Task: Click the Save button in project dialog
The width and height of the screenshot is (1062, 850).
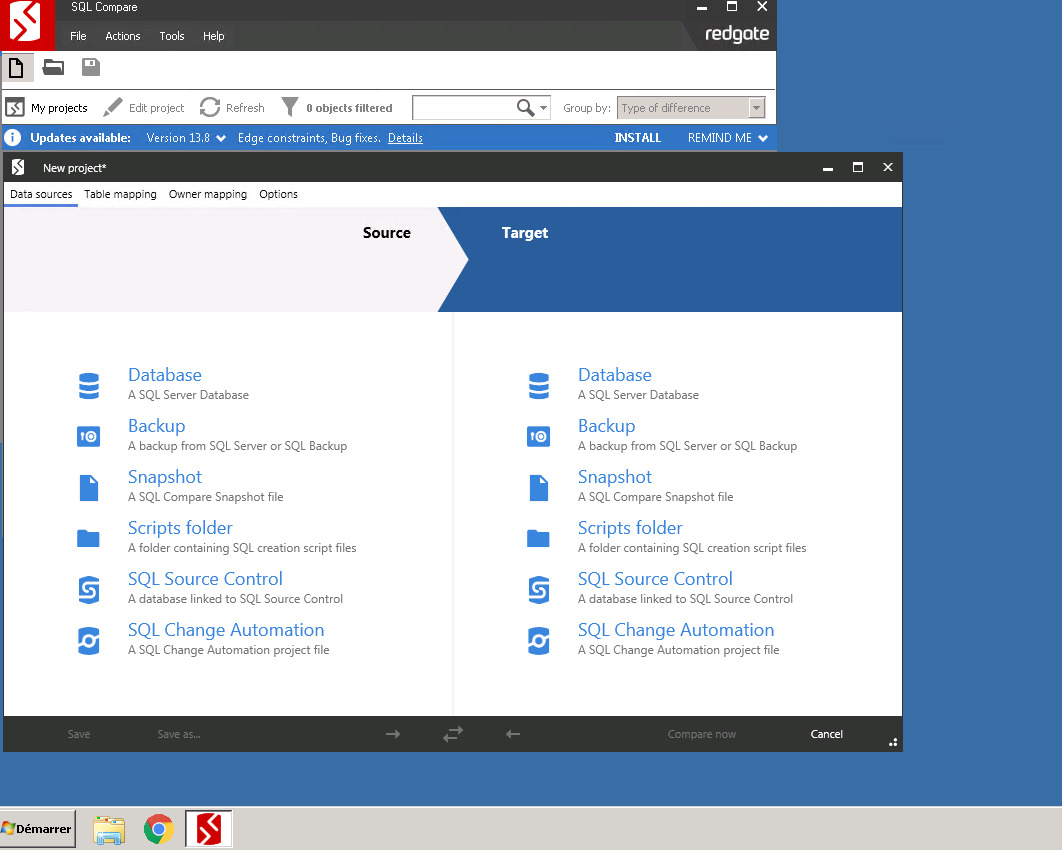Action: (x=79, y=734)
